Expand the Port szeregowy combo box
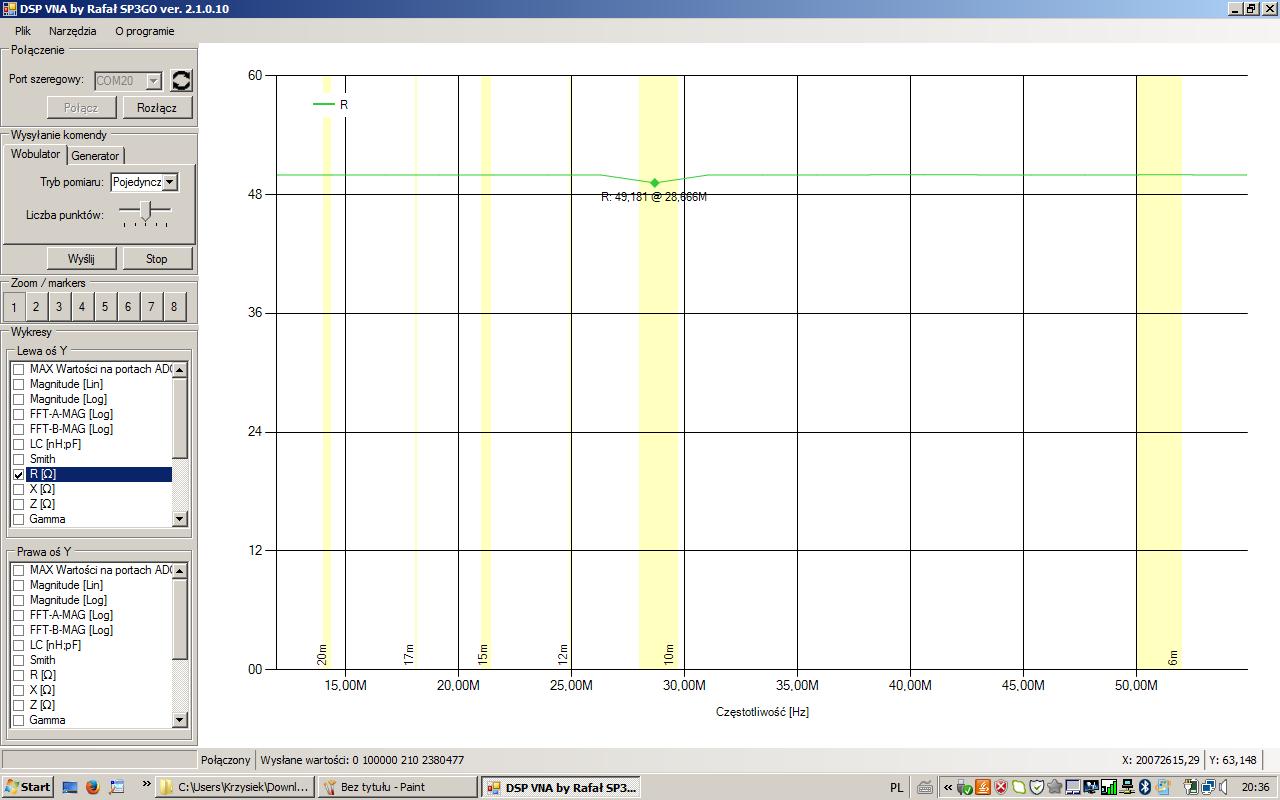The width and height of the screenshot is (1280, 800). (153, 81)
